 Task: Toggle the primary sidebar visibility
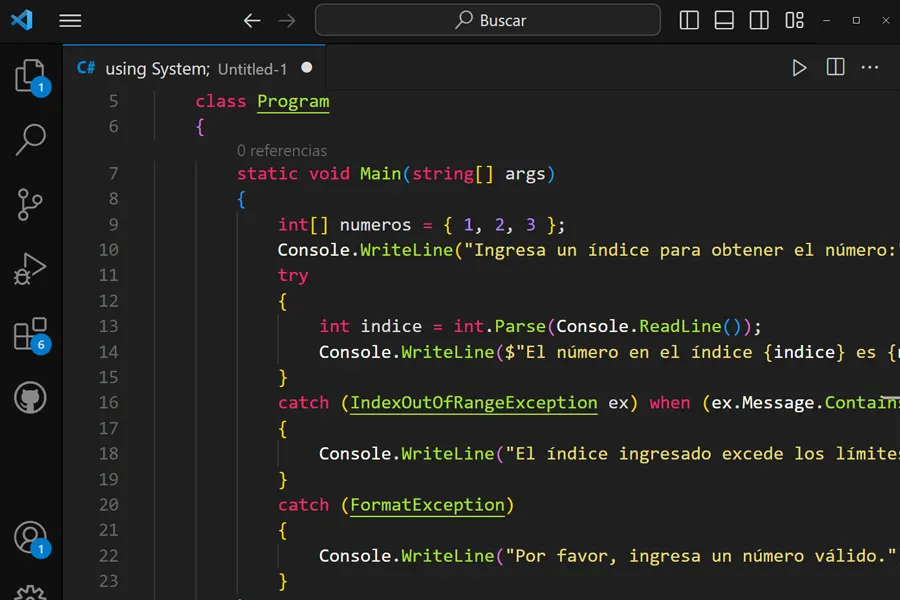tap(689, 20)
